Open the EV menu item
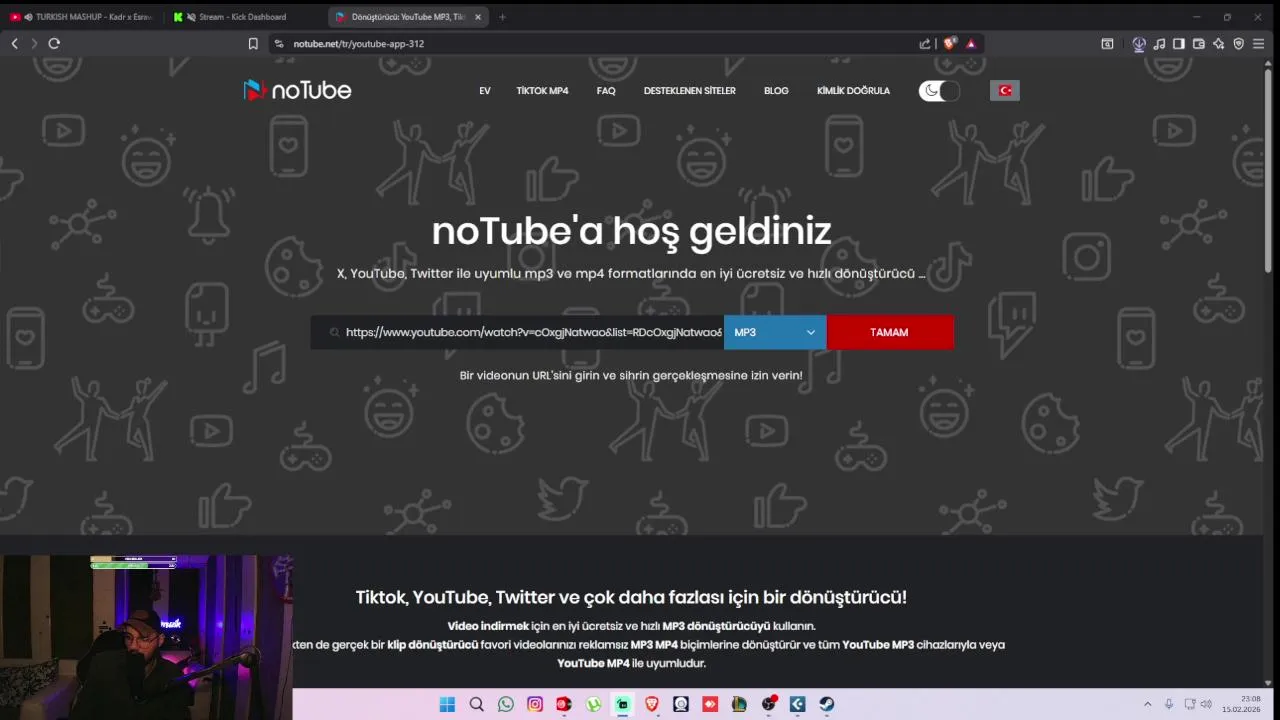Viewport: 1280px width, 720px height. [x=485, y=91]
